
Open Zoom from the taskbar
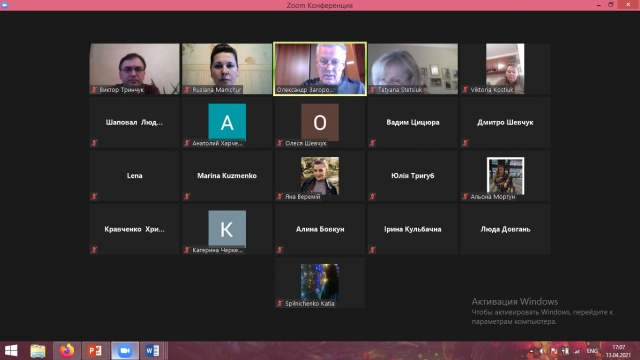[x=125, y=351]
